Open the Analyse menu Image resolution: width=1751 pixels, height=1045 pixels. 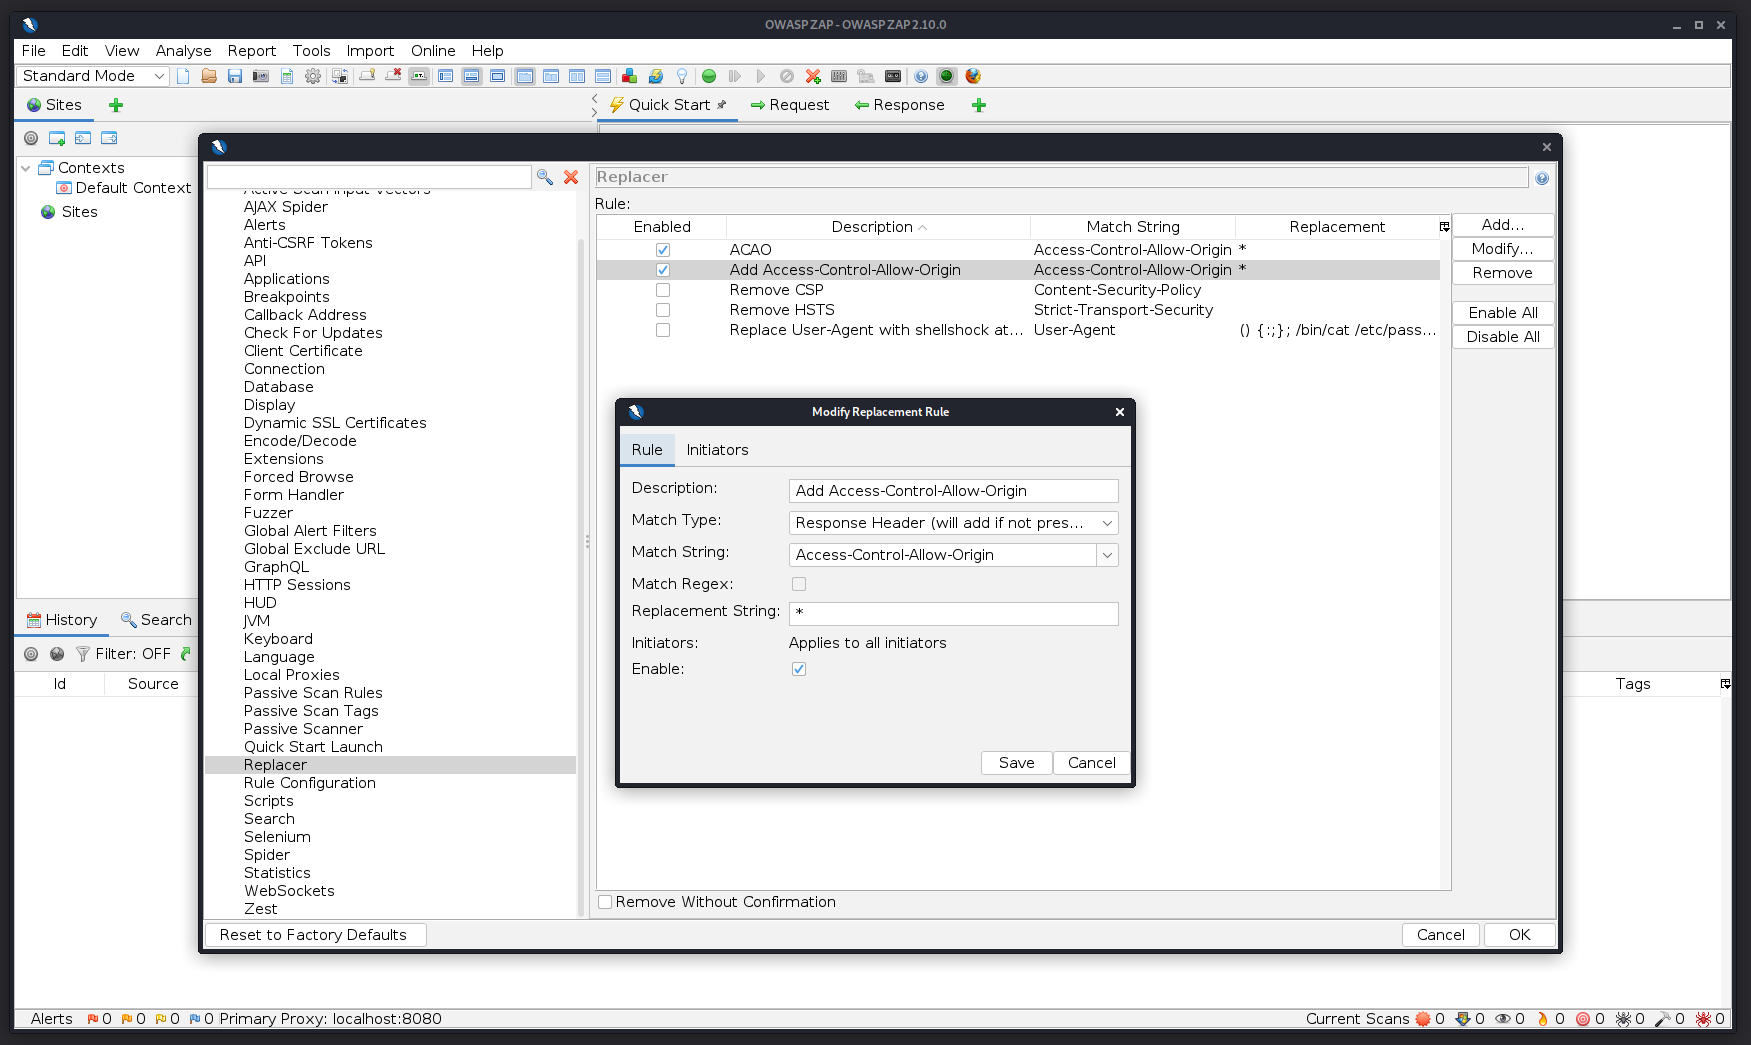(x=183, y=50)
